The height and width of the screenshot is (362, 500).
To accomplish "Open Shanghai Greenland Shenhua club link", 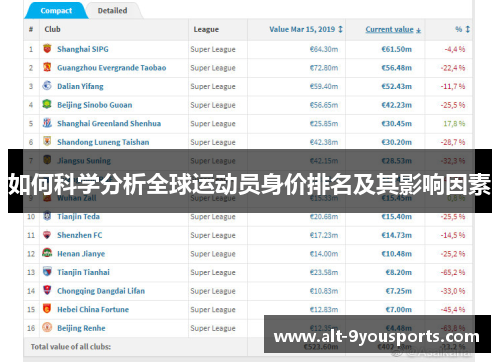I will coord(109,124).
